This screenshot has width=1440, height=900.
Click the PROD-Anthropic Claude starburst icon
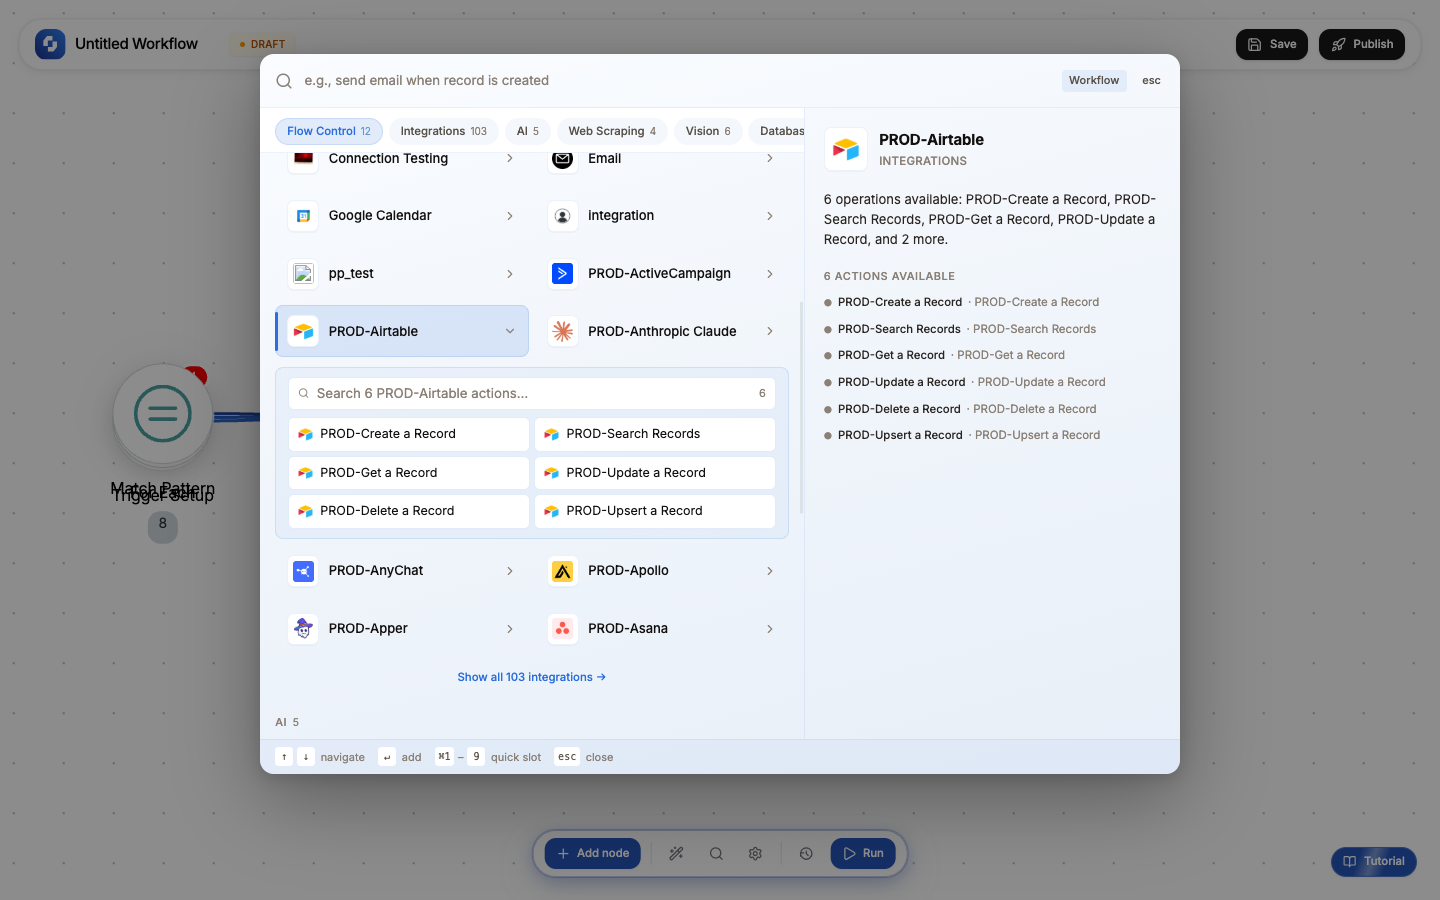click(x=563, y=332)
